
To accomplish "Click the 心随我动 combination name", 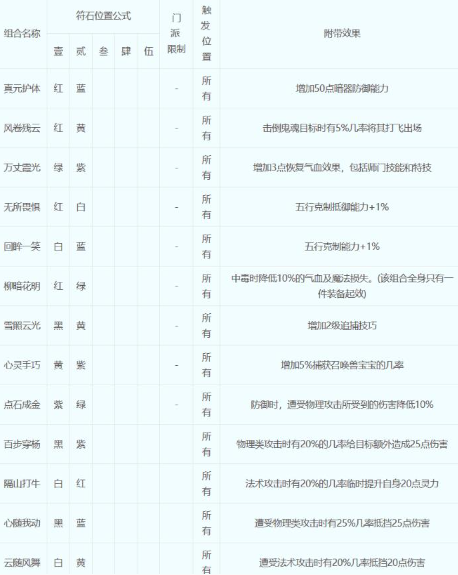I will [x=22, y=523].
